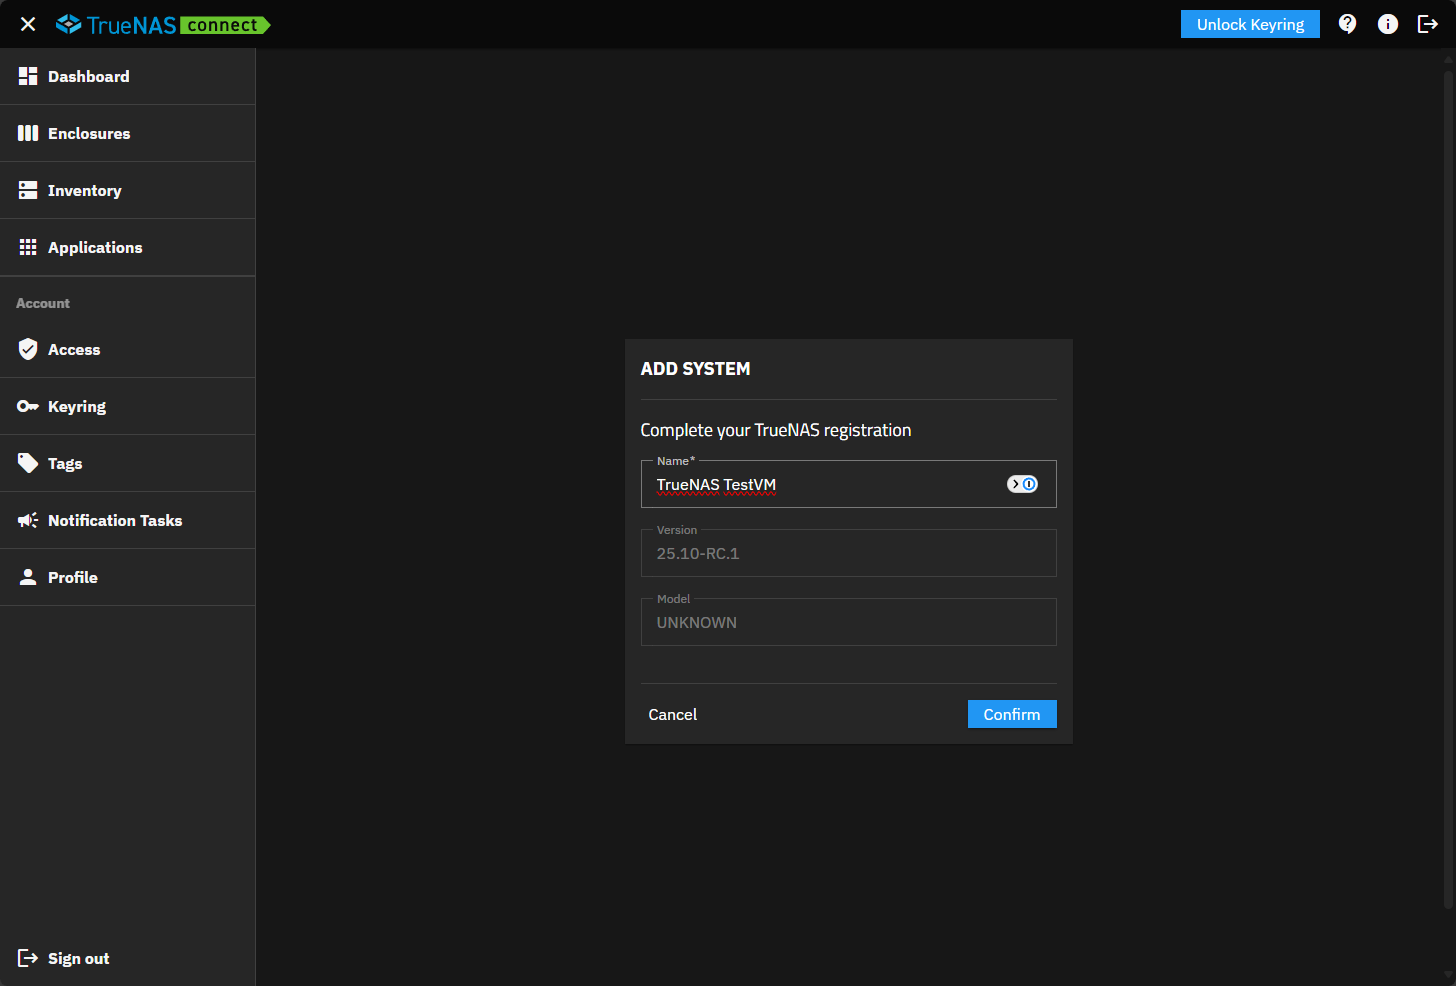Click the Profile person icon

[x=28, y=577]
